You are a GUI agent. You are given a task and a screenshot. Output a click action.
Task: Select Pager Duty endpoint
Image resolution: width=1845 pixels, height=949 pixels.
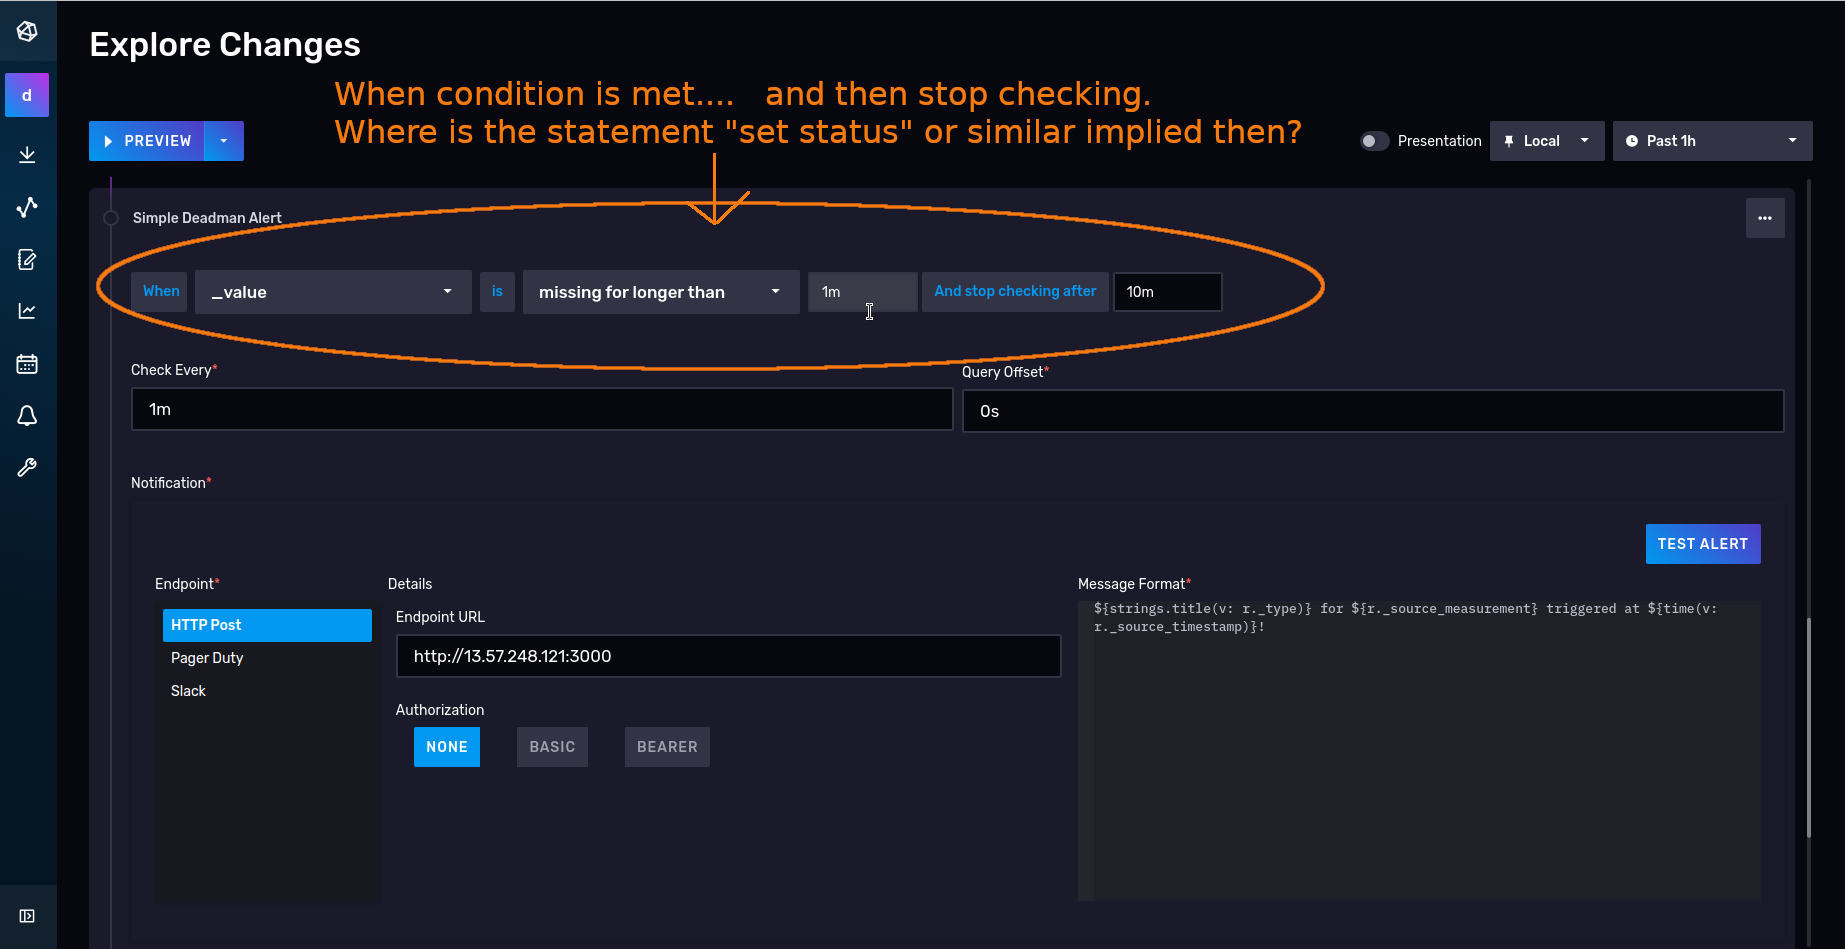267,658
